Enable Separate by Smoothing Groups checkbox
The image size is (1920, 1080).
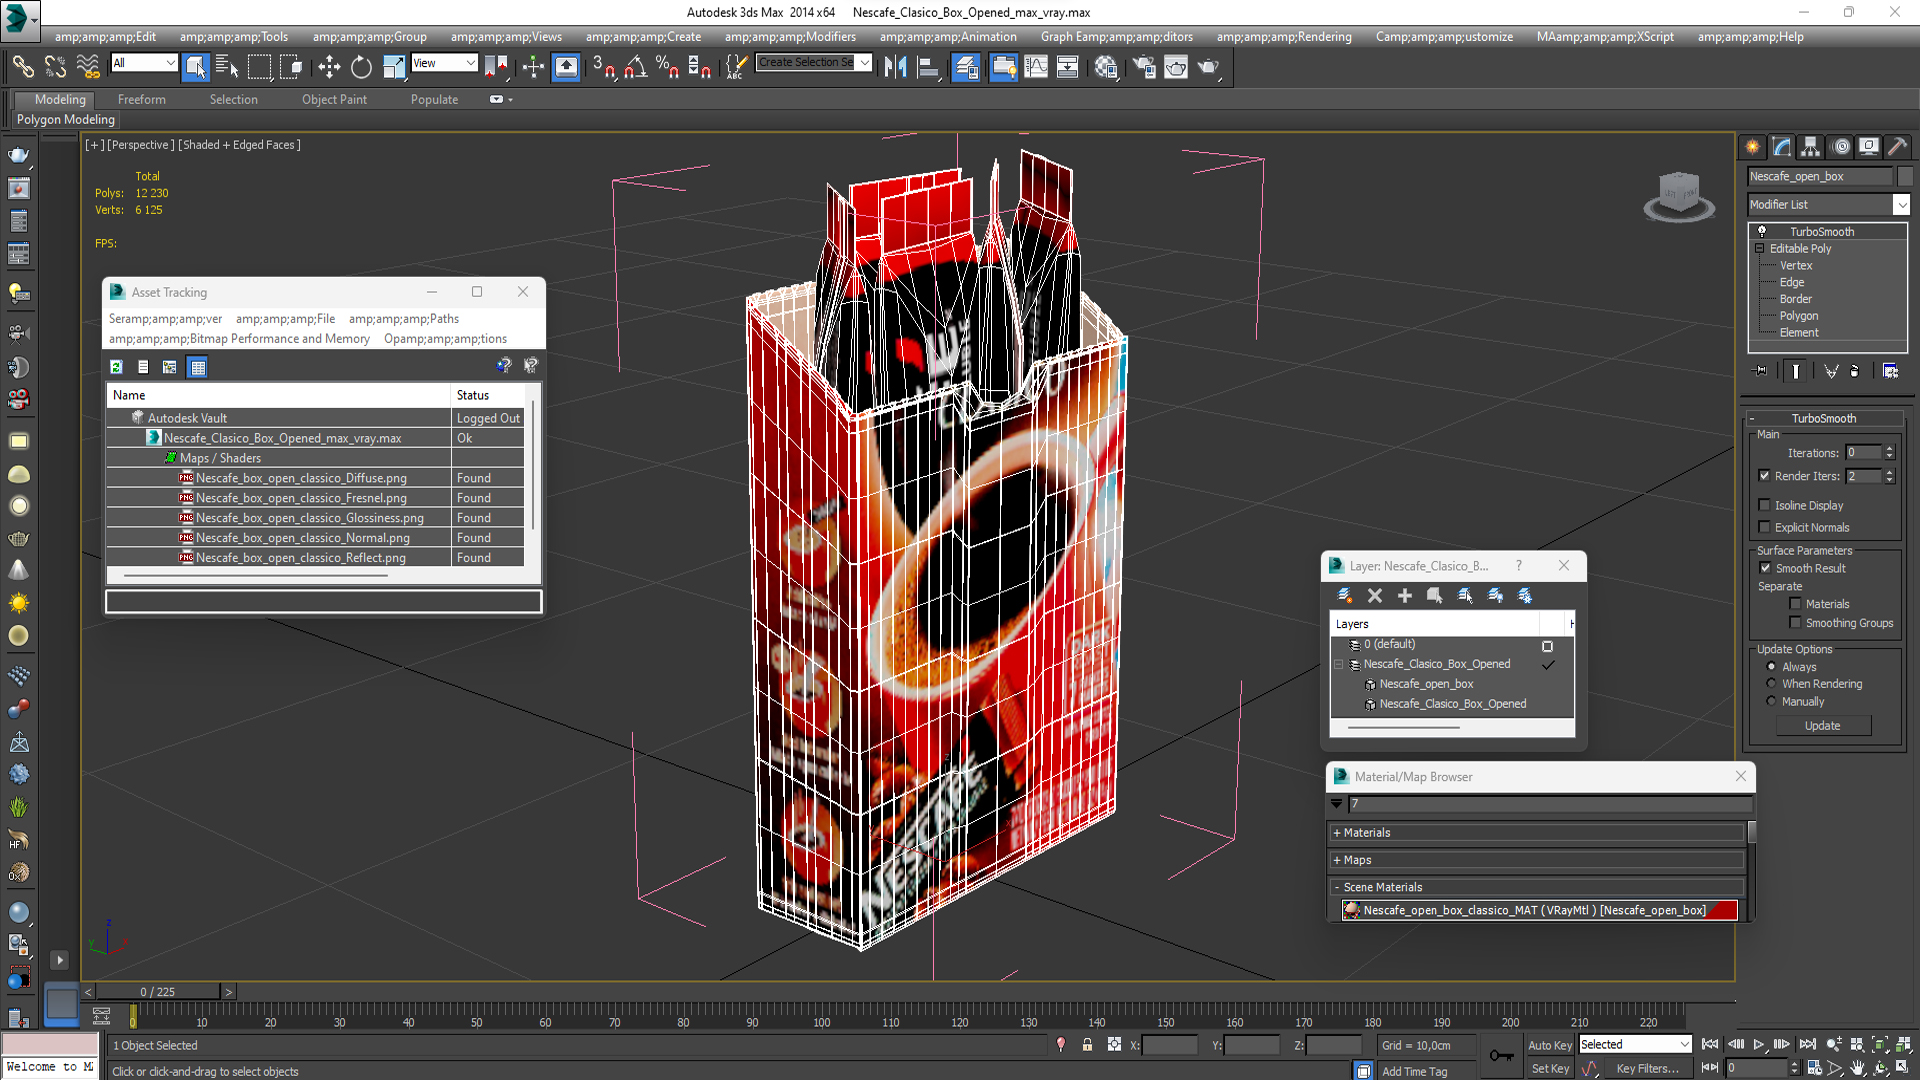coord(1795,623)
